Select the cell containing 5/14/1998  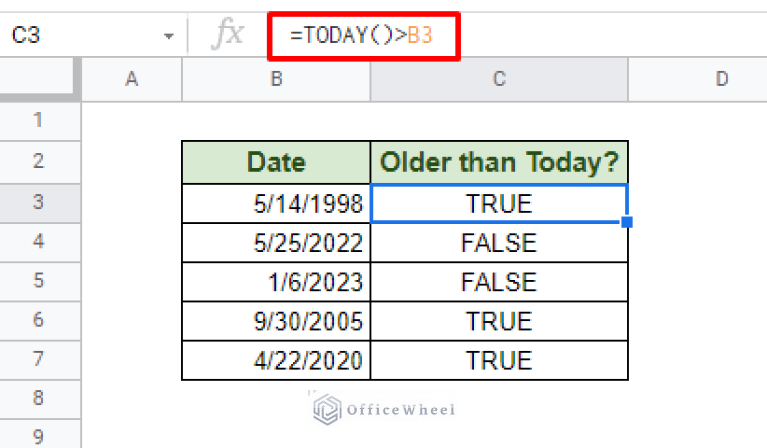[x=276, y=203]
